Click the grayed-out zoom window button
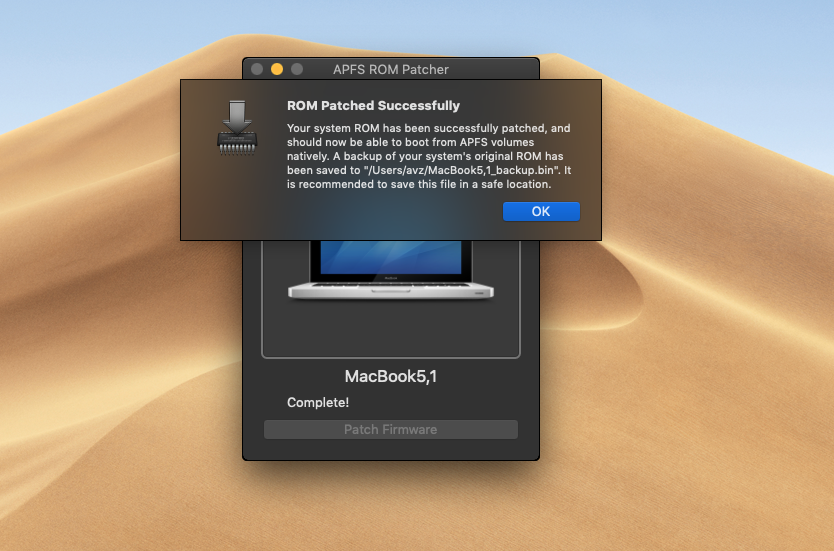834x551 pixels. click(297, 69)
